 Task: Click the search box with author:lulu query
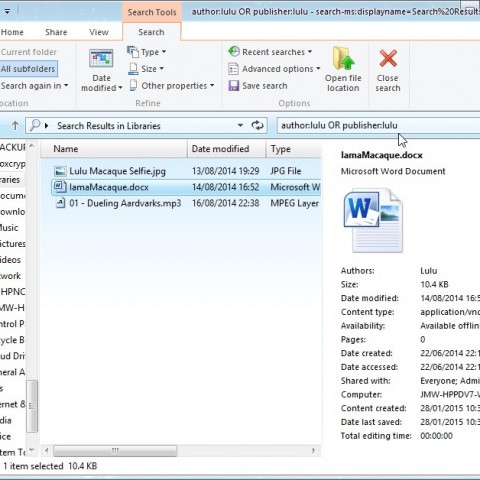[x=378, y=126]
